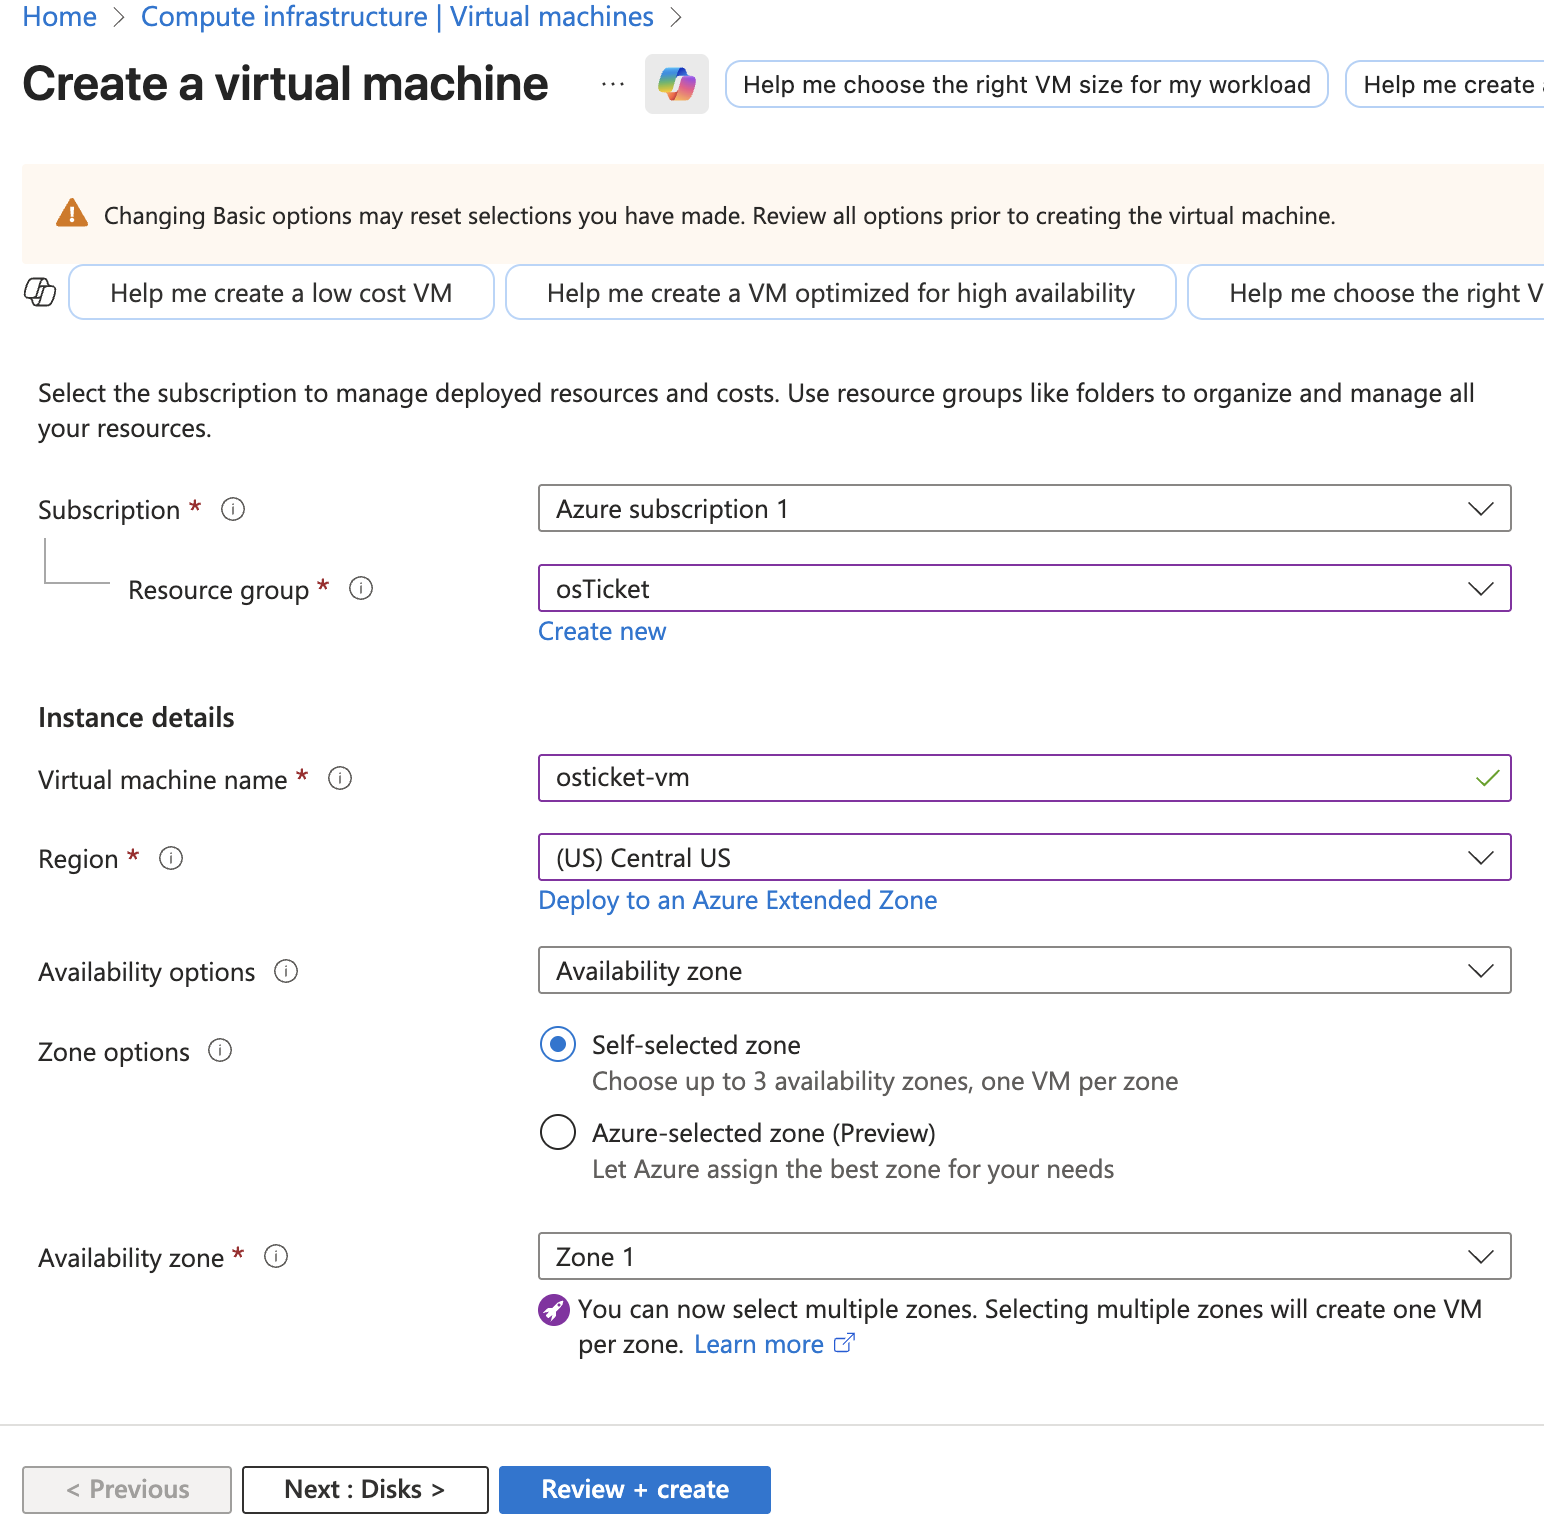Open the Subscription dropdown
1544x1534 pixels.
[x=1024, y=509]
